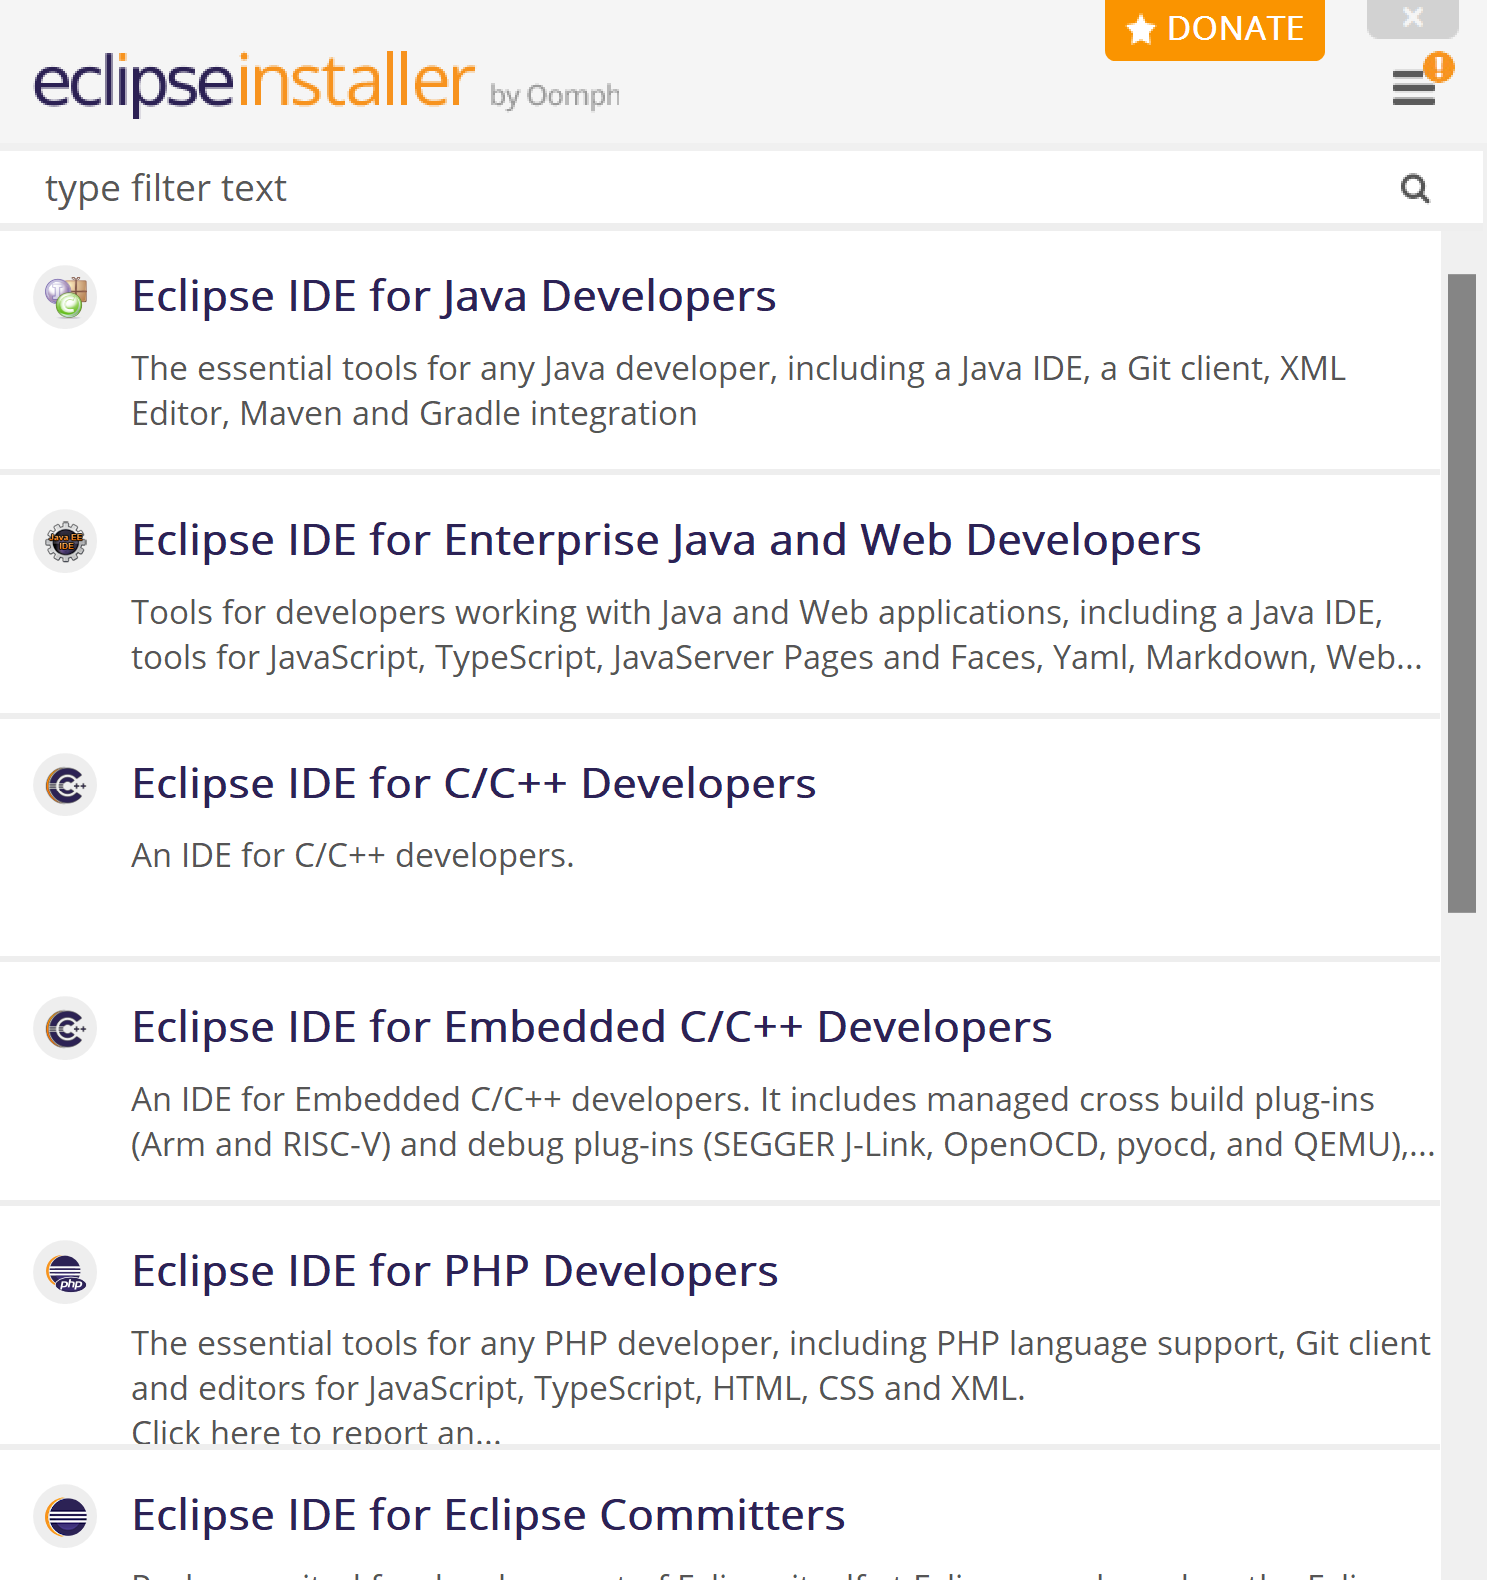
Task: Select Eclipse IDE for C/C++ Developers title
Action: 474,785
